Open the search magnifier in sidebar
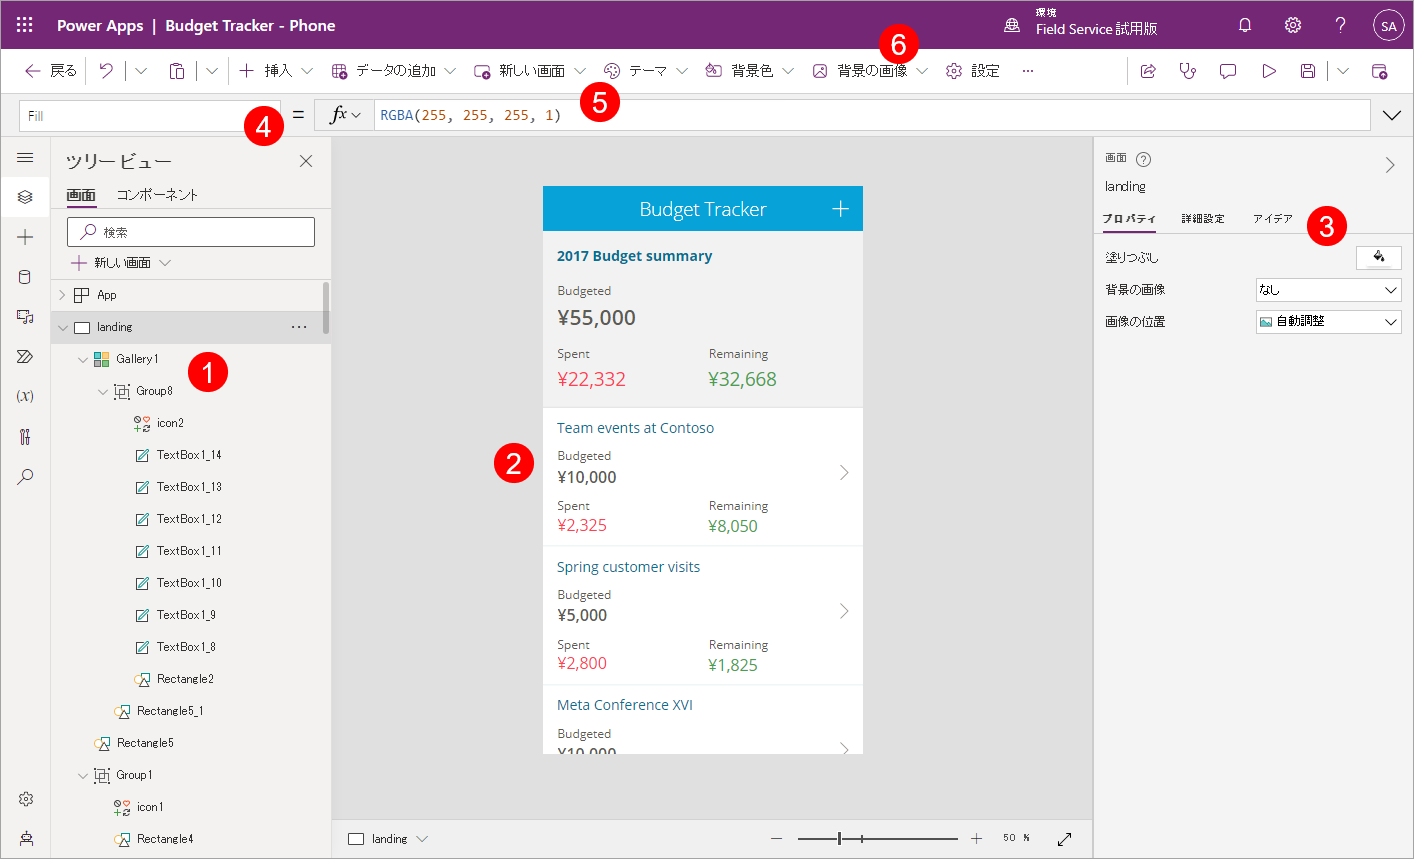The height and width of the screenshot is (859, 1414). tap(25, 476)
